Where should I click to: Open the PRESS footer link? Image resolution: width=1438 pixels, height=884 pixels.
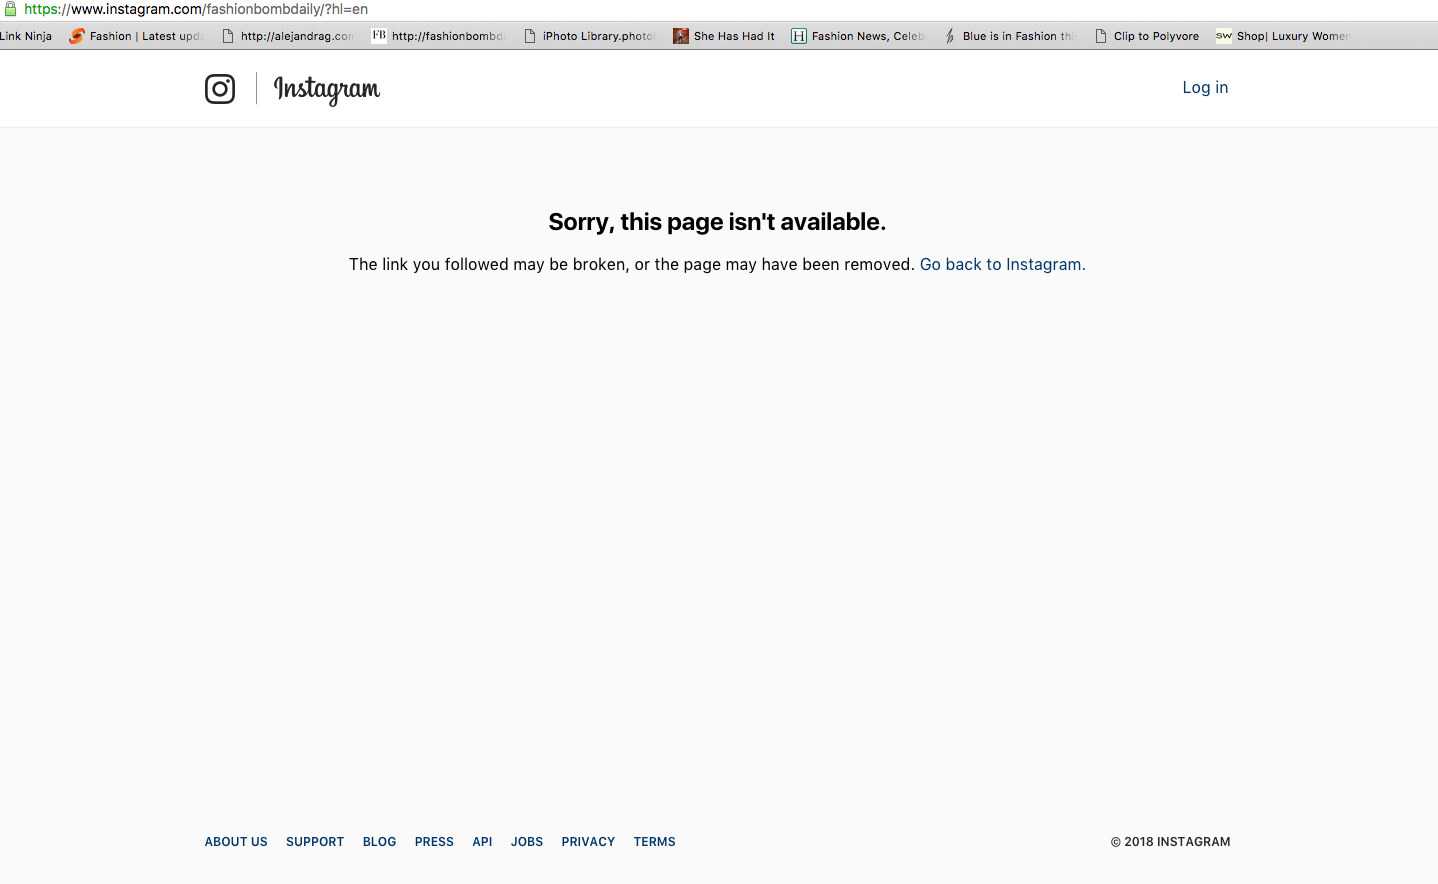[x=434, y=842]
